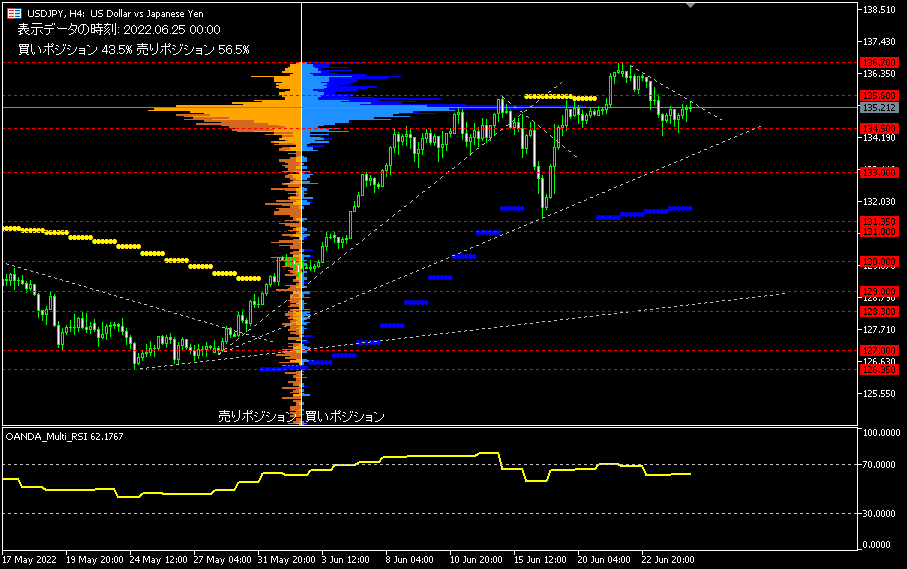Click the '22 Jun 20:00' time axis label
Image resolution: width=907 pixels, height=569 pixels.
pyautogui.click(x=668, y=560)
